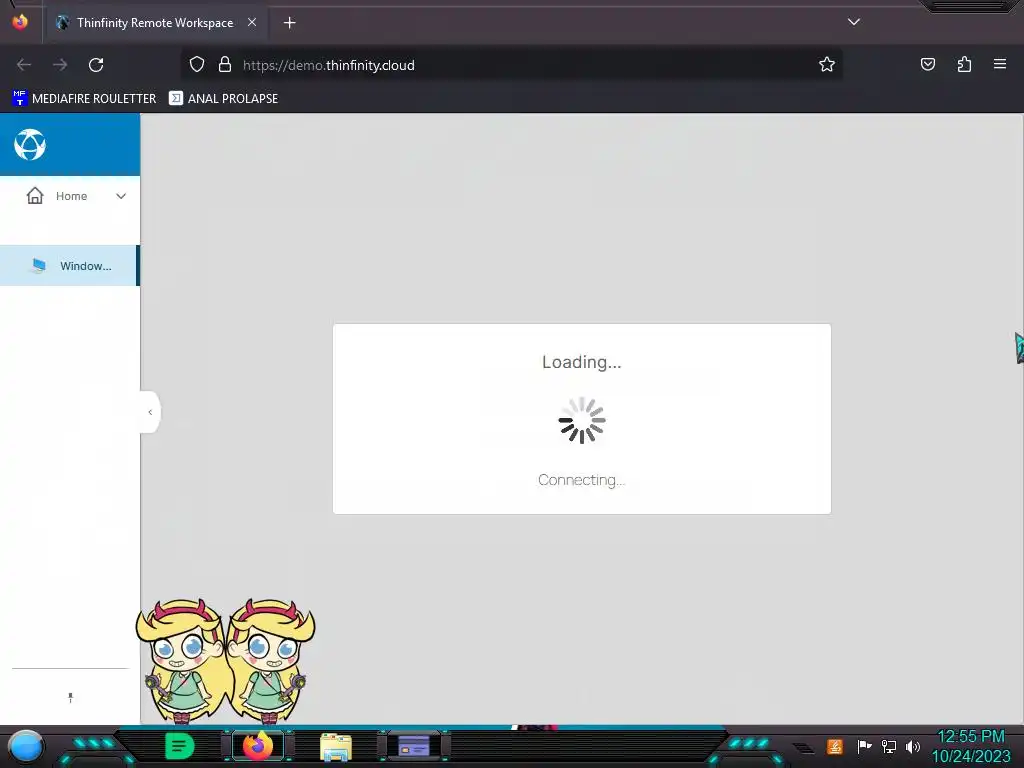Close the Thinfinity Remote Workspace tab
This screenshot has height=768, width=1024.
point(252,22)
